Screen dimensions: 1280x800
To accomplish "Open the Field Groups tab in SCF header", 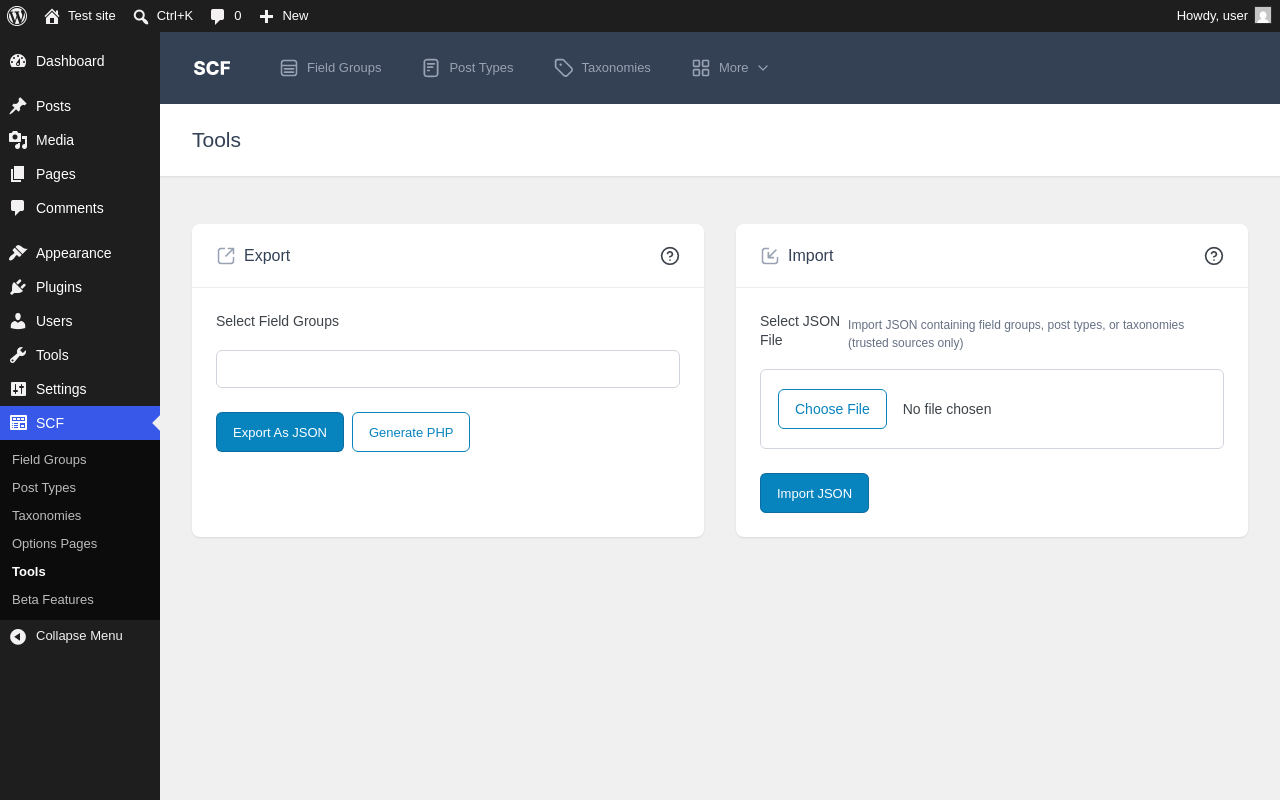I will pos(331,68).
